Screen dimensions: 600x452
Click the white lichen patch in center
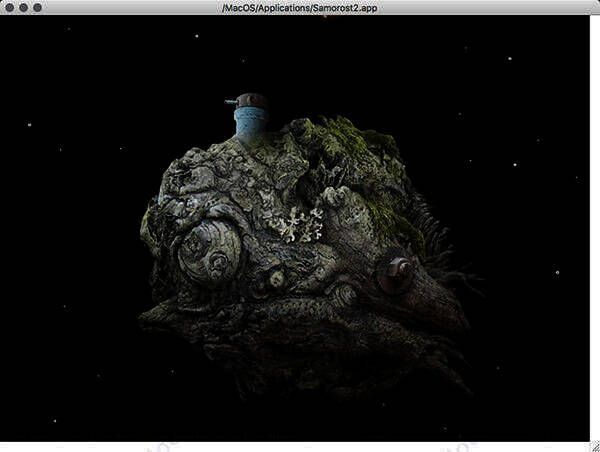[x=296, y=226]
